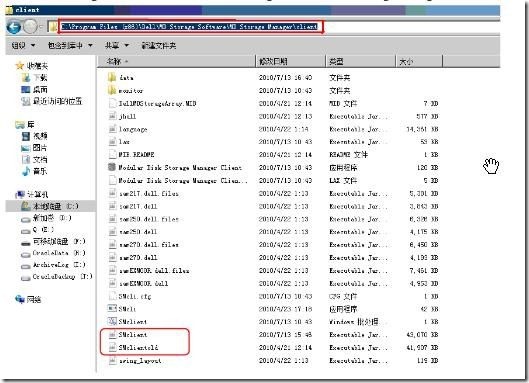Select the sam217.dell.files jar icon
The width and height of the screenshot is (529, 383).
tap(112, 193)
